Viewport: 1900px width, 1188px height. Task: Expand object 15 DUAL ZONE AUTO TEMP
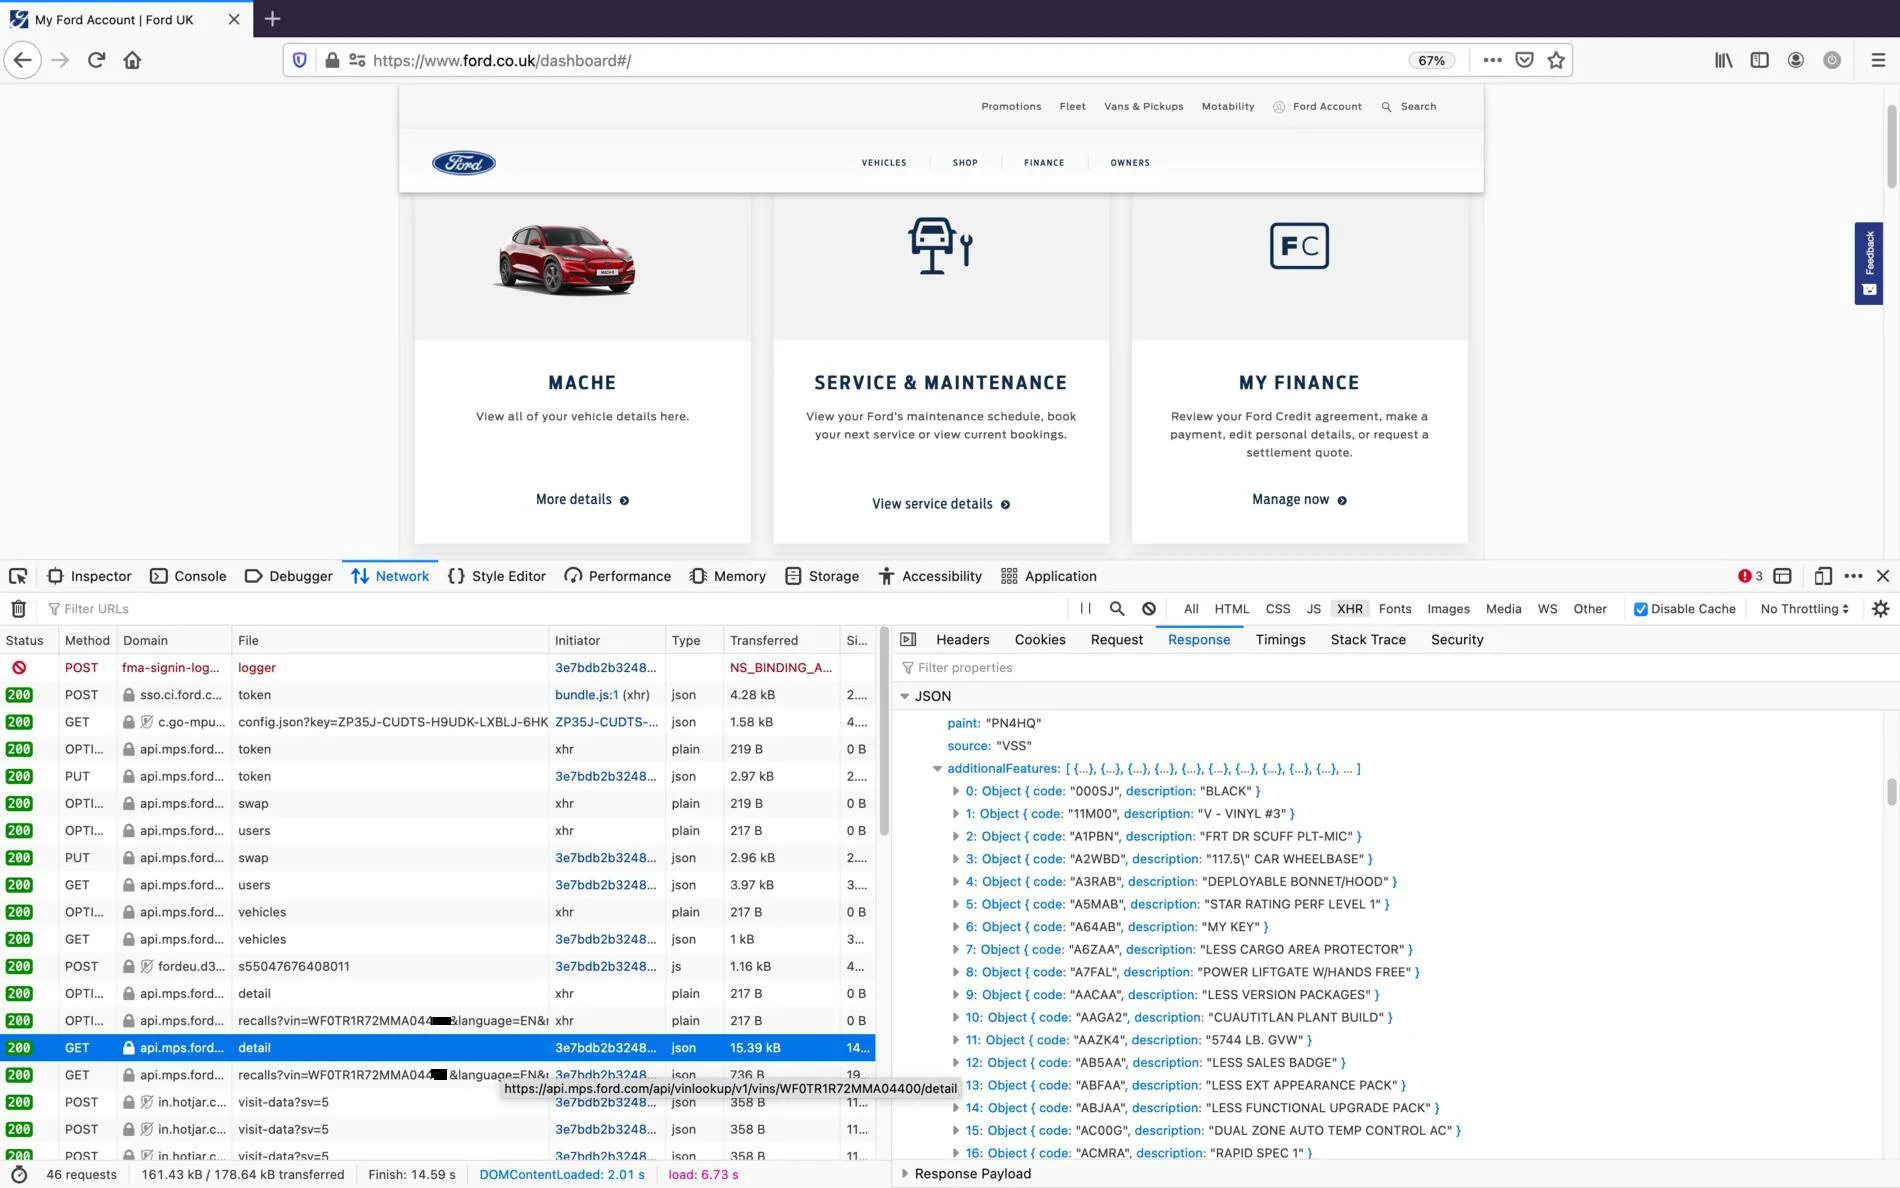click(x=955, y=1131)
